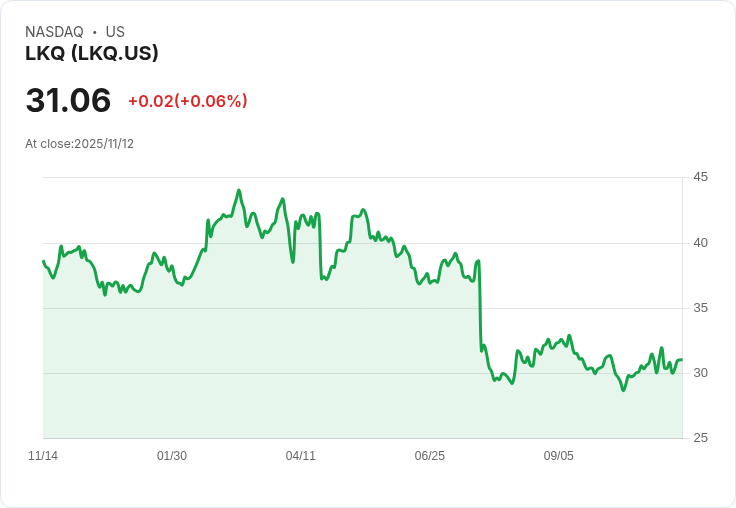The image size is (736, 508).
Task: Click the NASDAQ exchange label
Action: click(x=54, y=32)
